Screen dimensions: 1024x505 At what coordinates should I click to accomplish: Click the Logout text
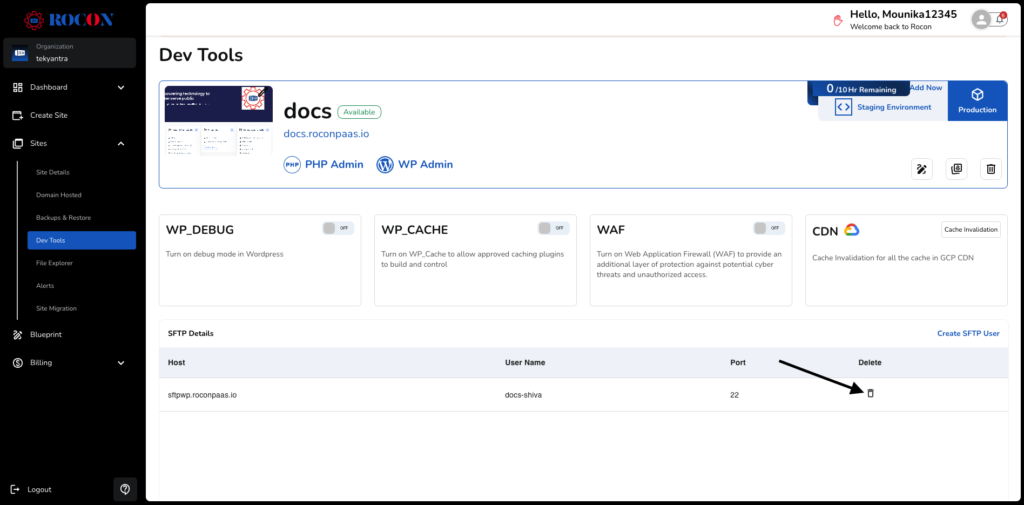(39, 489)
